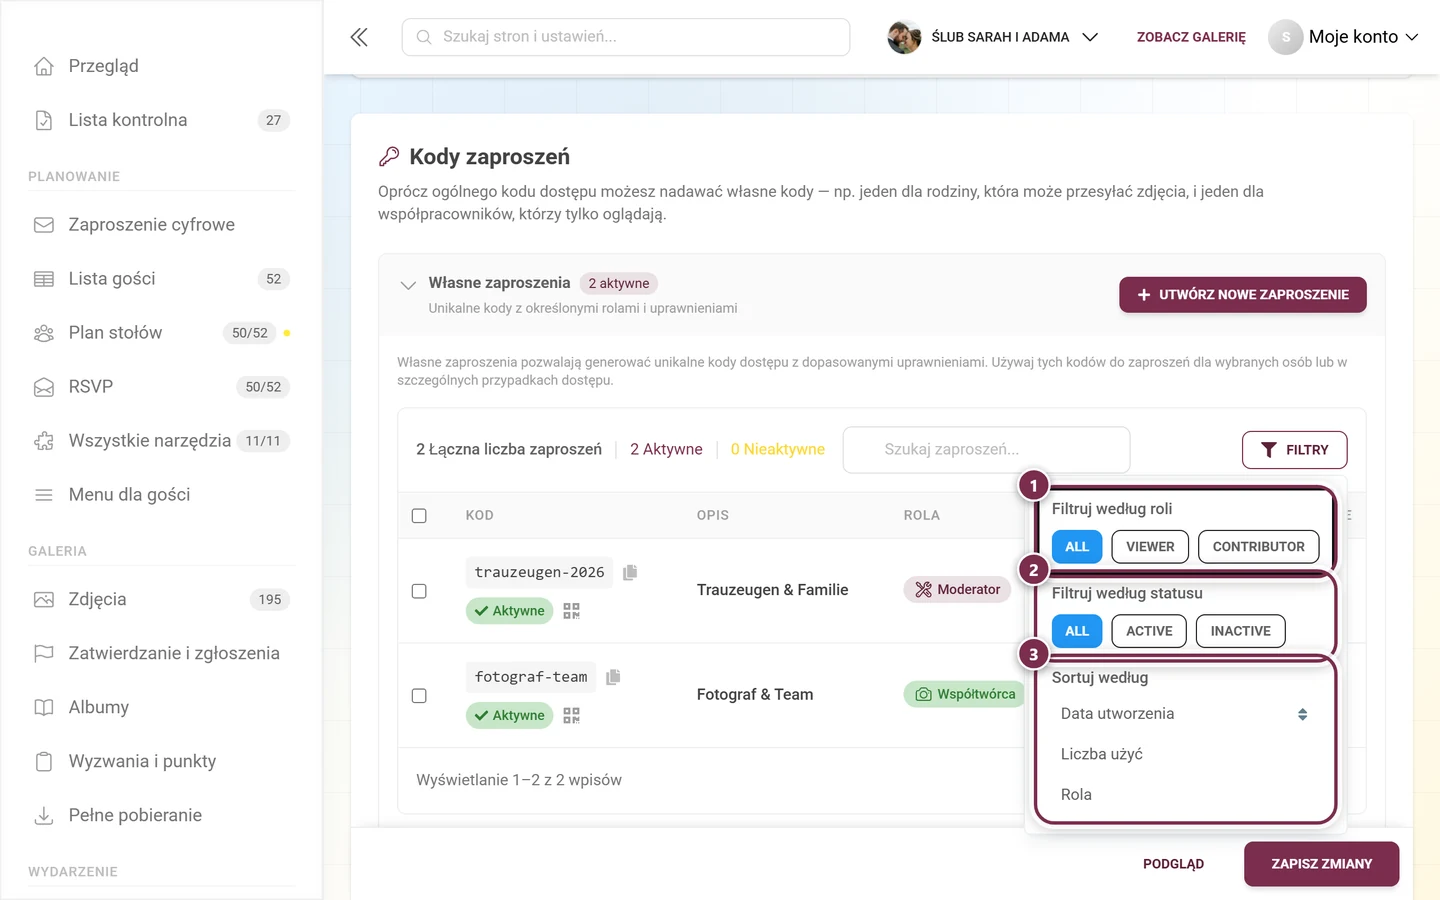This screenshot has width=1440, height=900.
Task: Open the ŚLUB SARAH I ADAMA dropdown
Action: click(993, 37)
